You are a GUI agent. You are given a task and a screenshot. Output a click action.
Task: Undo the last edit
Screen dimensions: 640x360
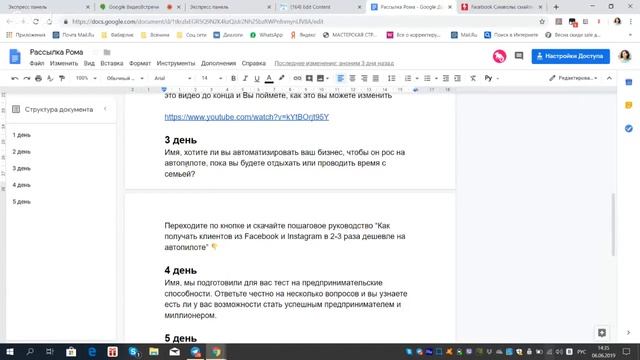click(15, 78)
